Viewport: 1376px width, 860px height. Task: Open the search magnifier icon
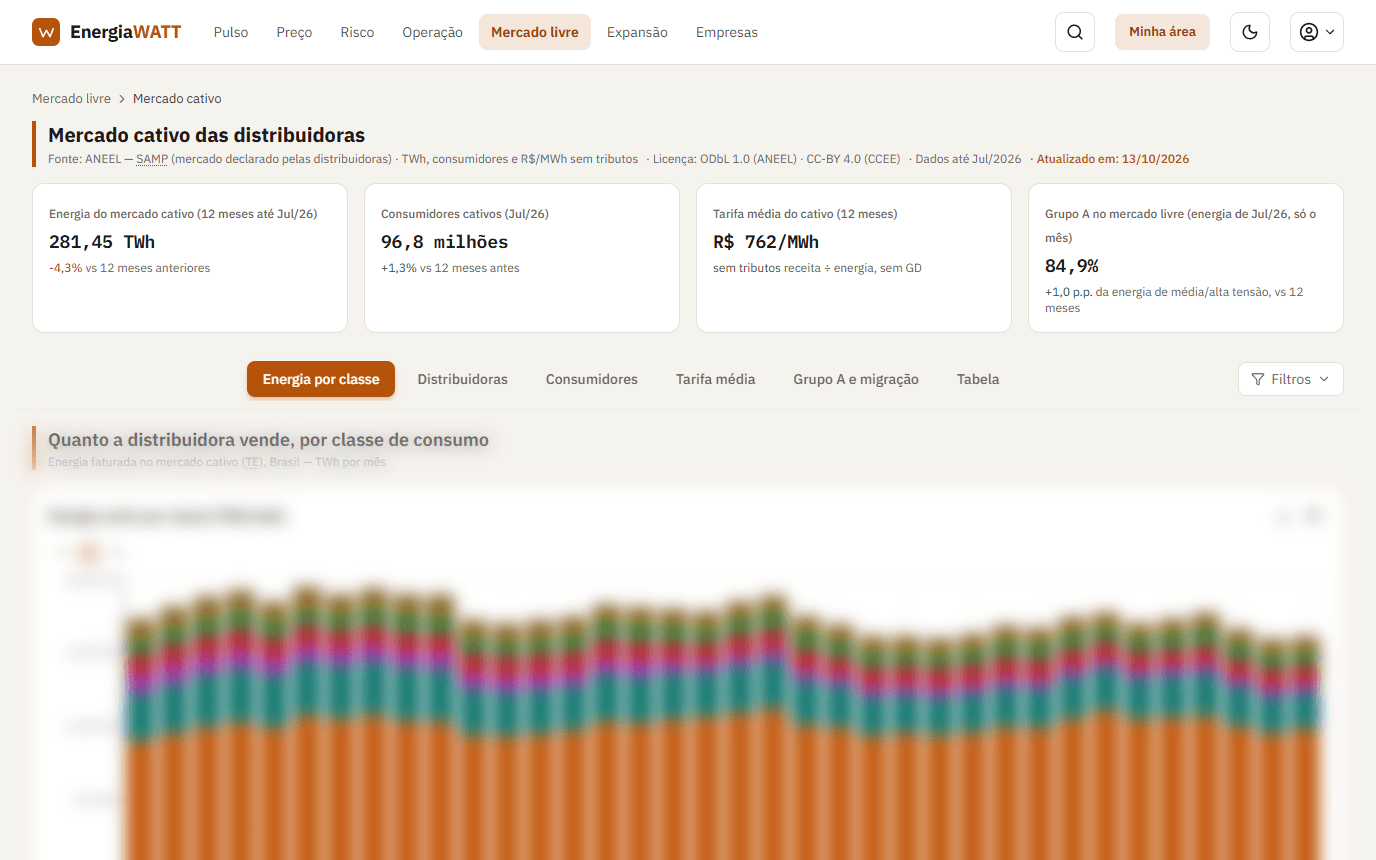1075,32
